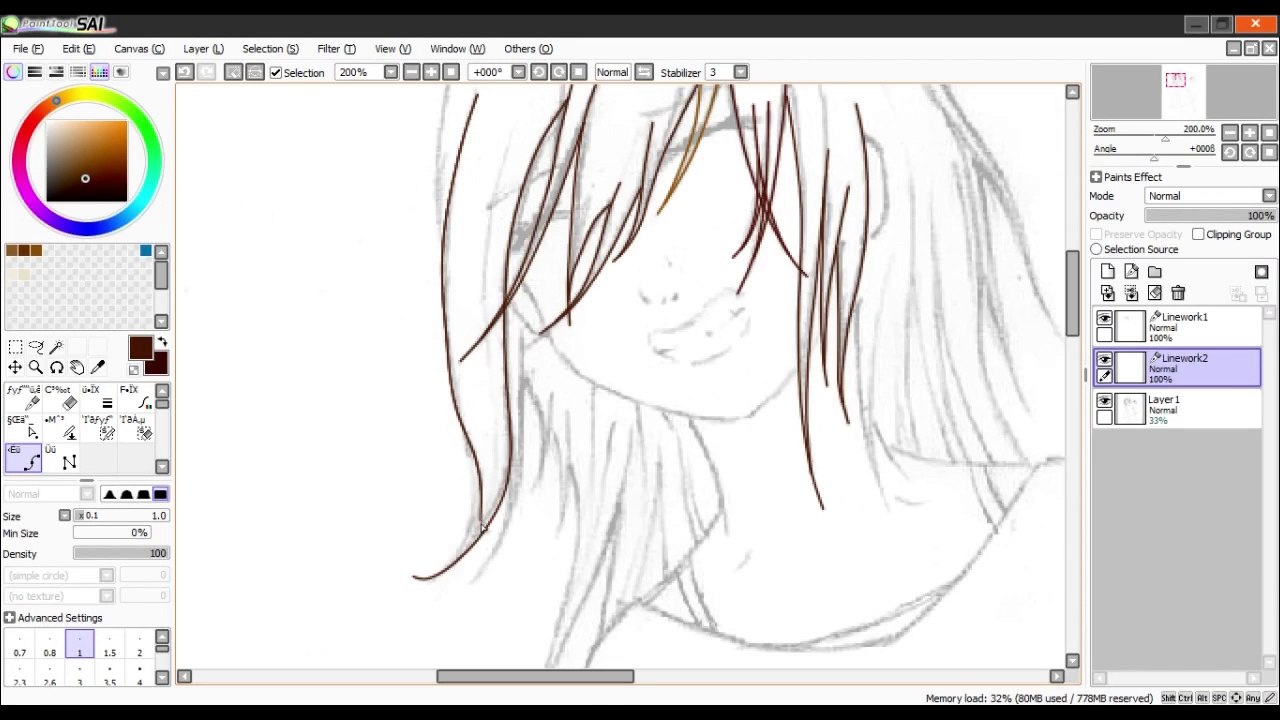
Task: Open the zoom percentage dropdown
Action: point(391,72)
